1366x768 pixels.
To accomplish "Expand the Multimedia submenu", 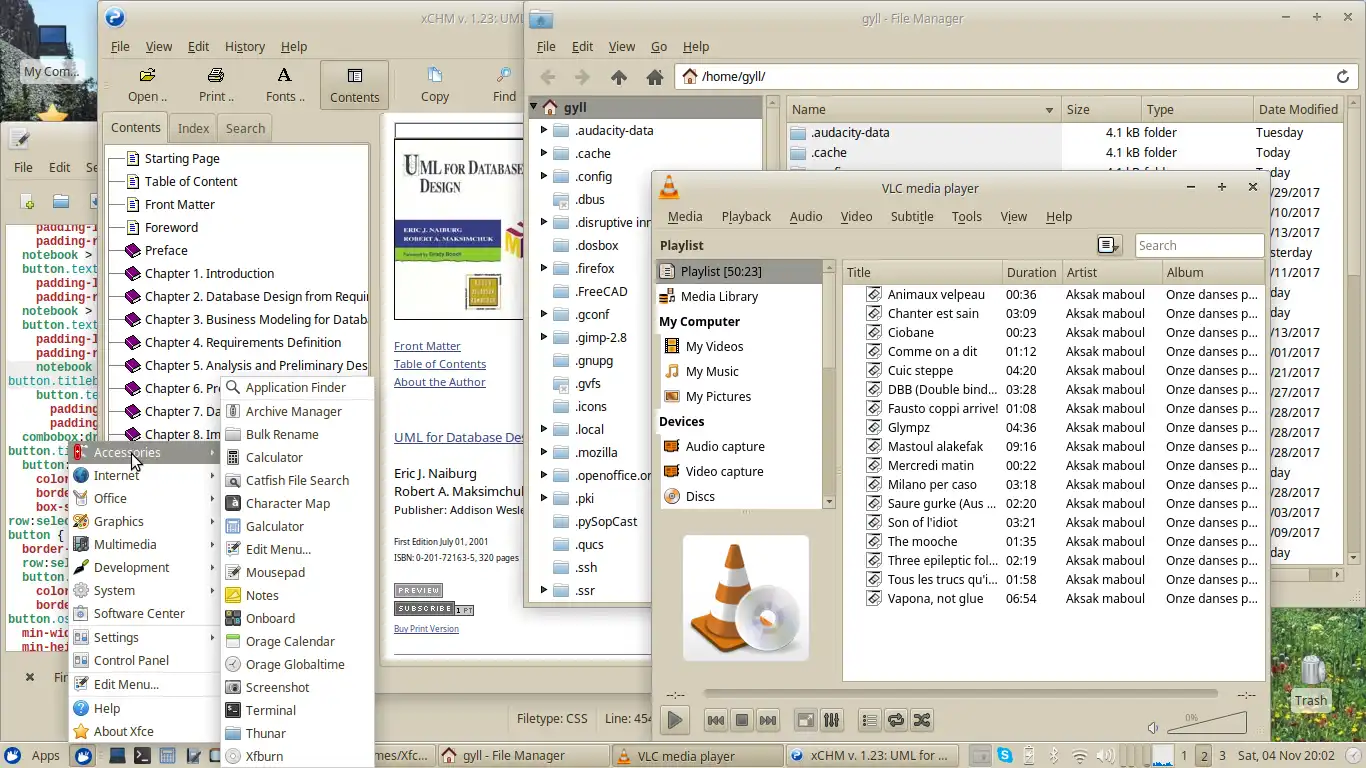I will (144, 544).
